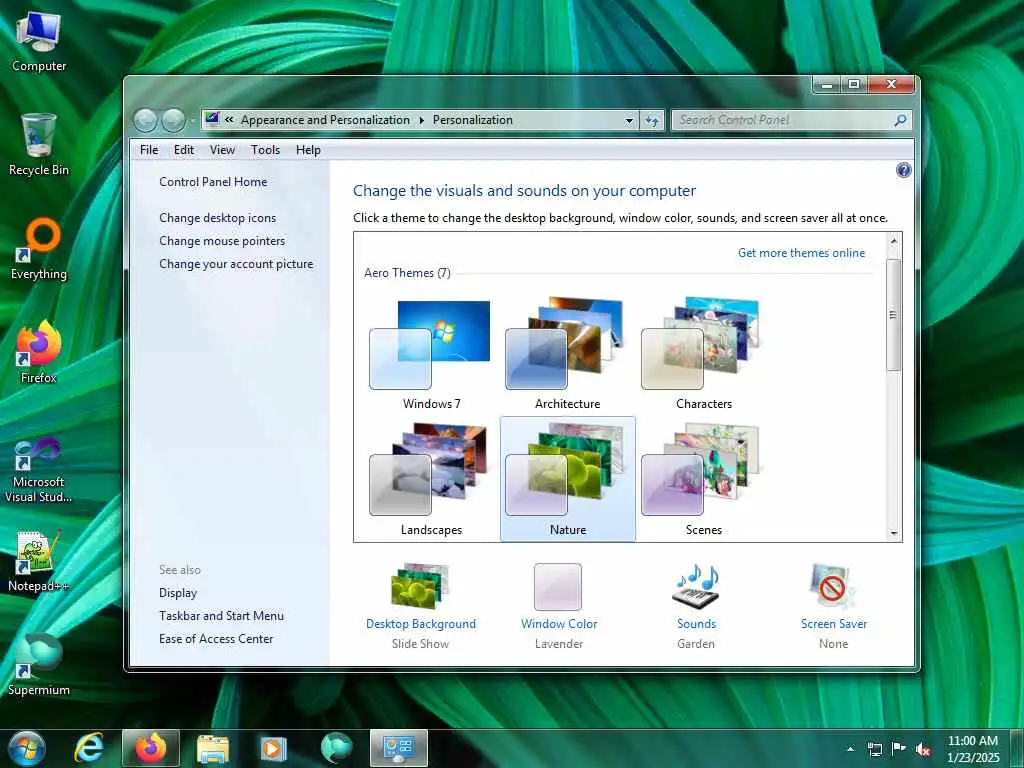The width and height of the screenshot is (1024, 768).
Task: Open Supermium from the taskbar
Action: [x=336, y=748]
